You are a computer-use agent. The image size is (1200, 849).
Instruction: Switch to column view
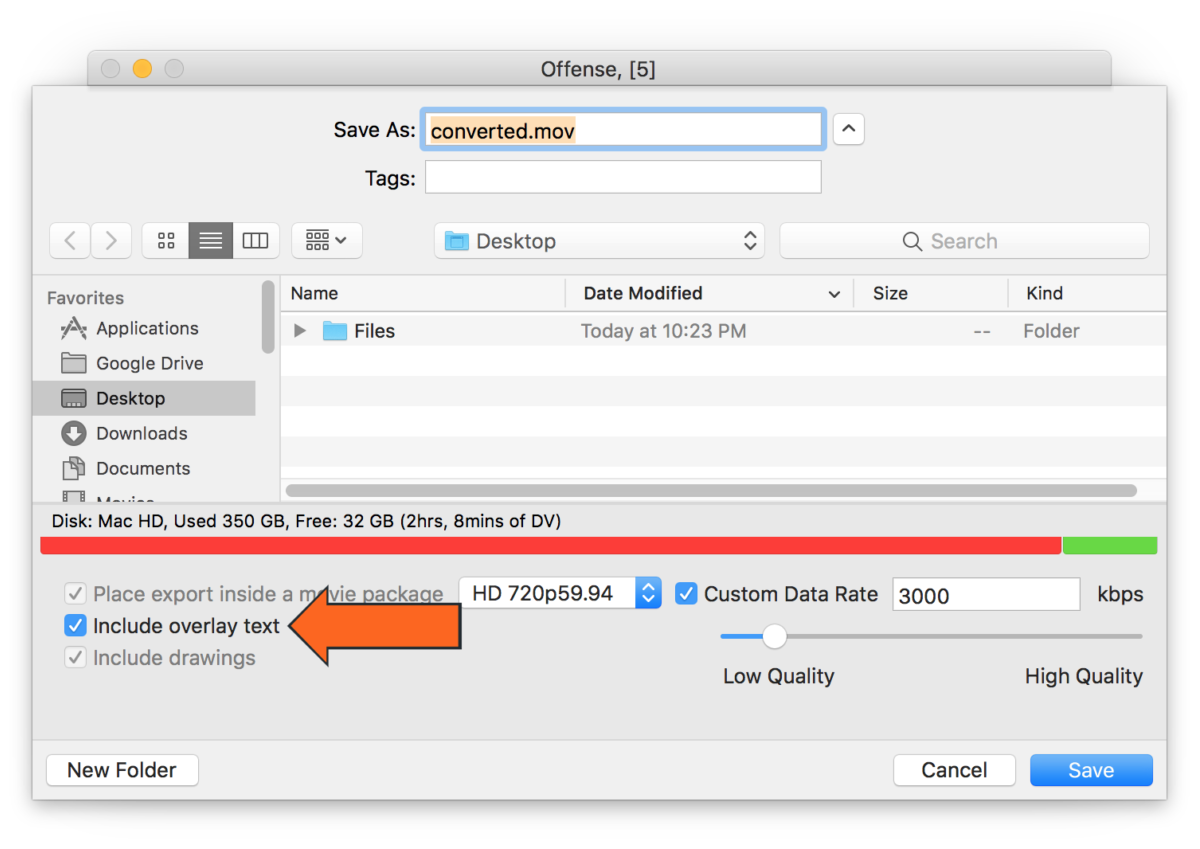255,241
